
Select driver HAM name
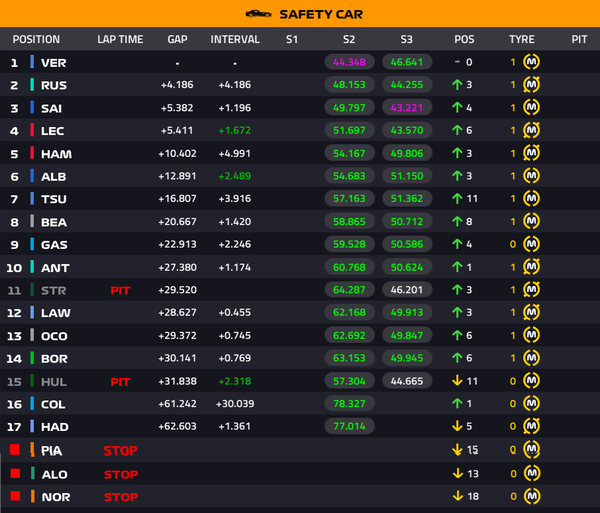click(x=56, y=154)
